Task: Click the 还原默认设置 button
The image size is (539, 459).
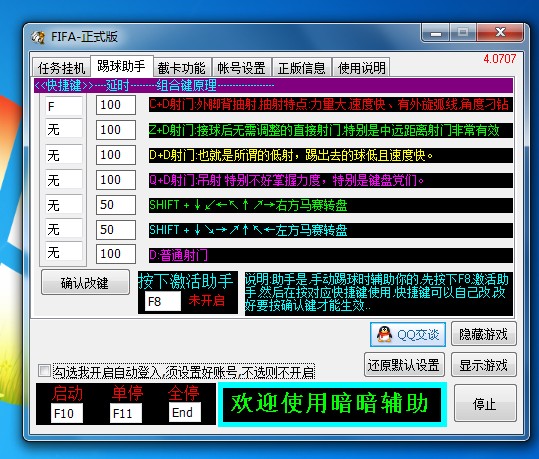Action: point(404,365)
